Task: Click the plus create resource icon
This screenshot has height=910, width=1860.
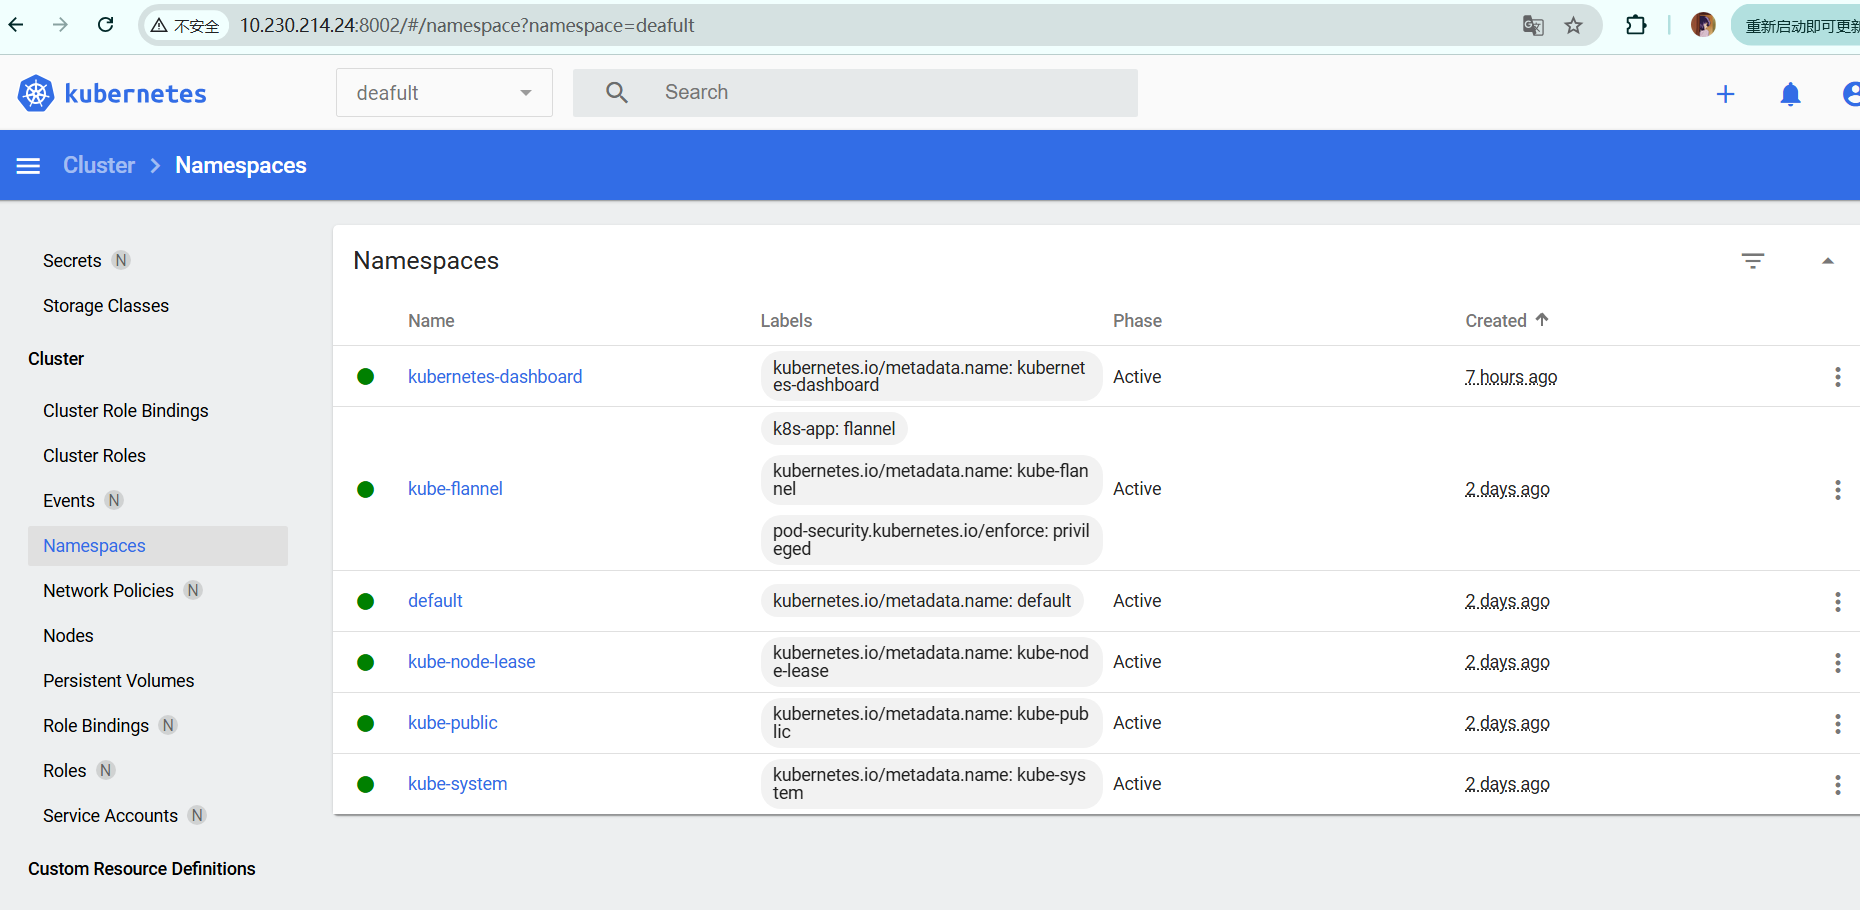Action: pyautogui.click(x=1725, y=94)
